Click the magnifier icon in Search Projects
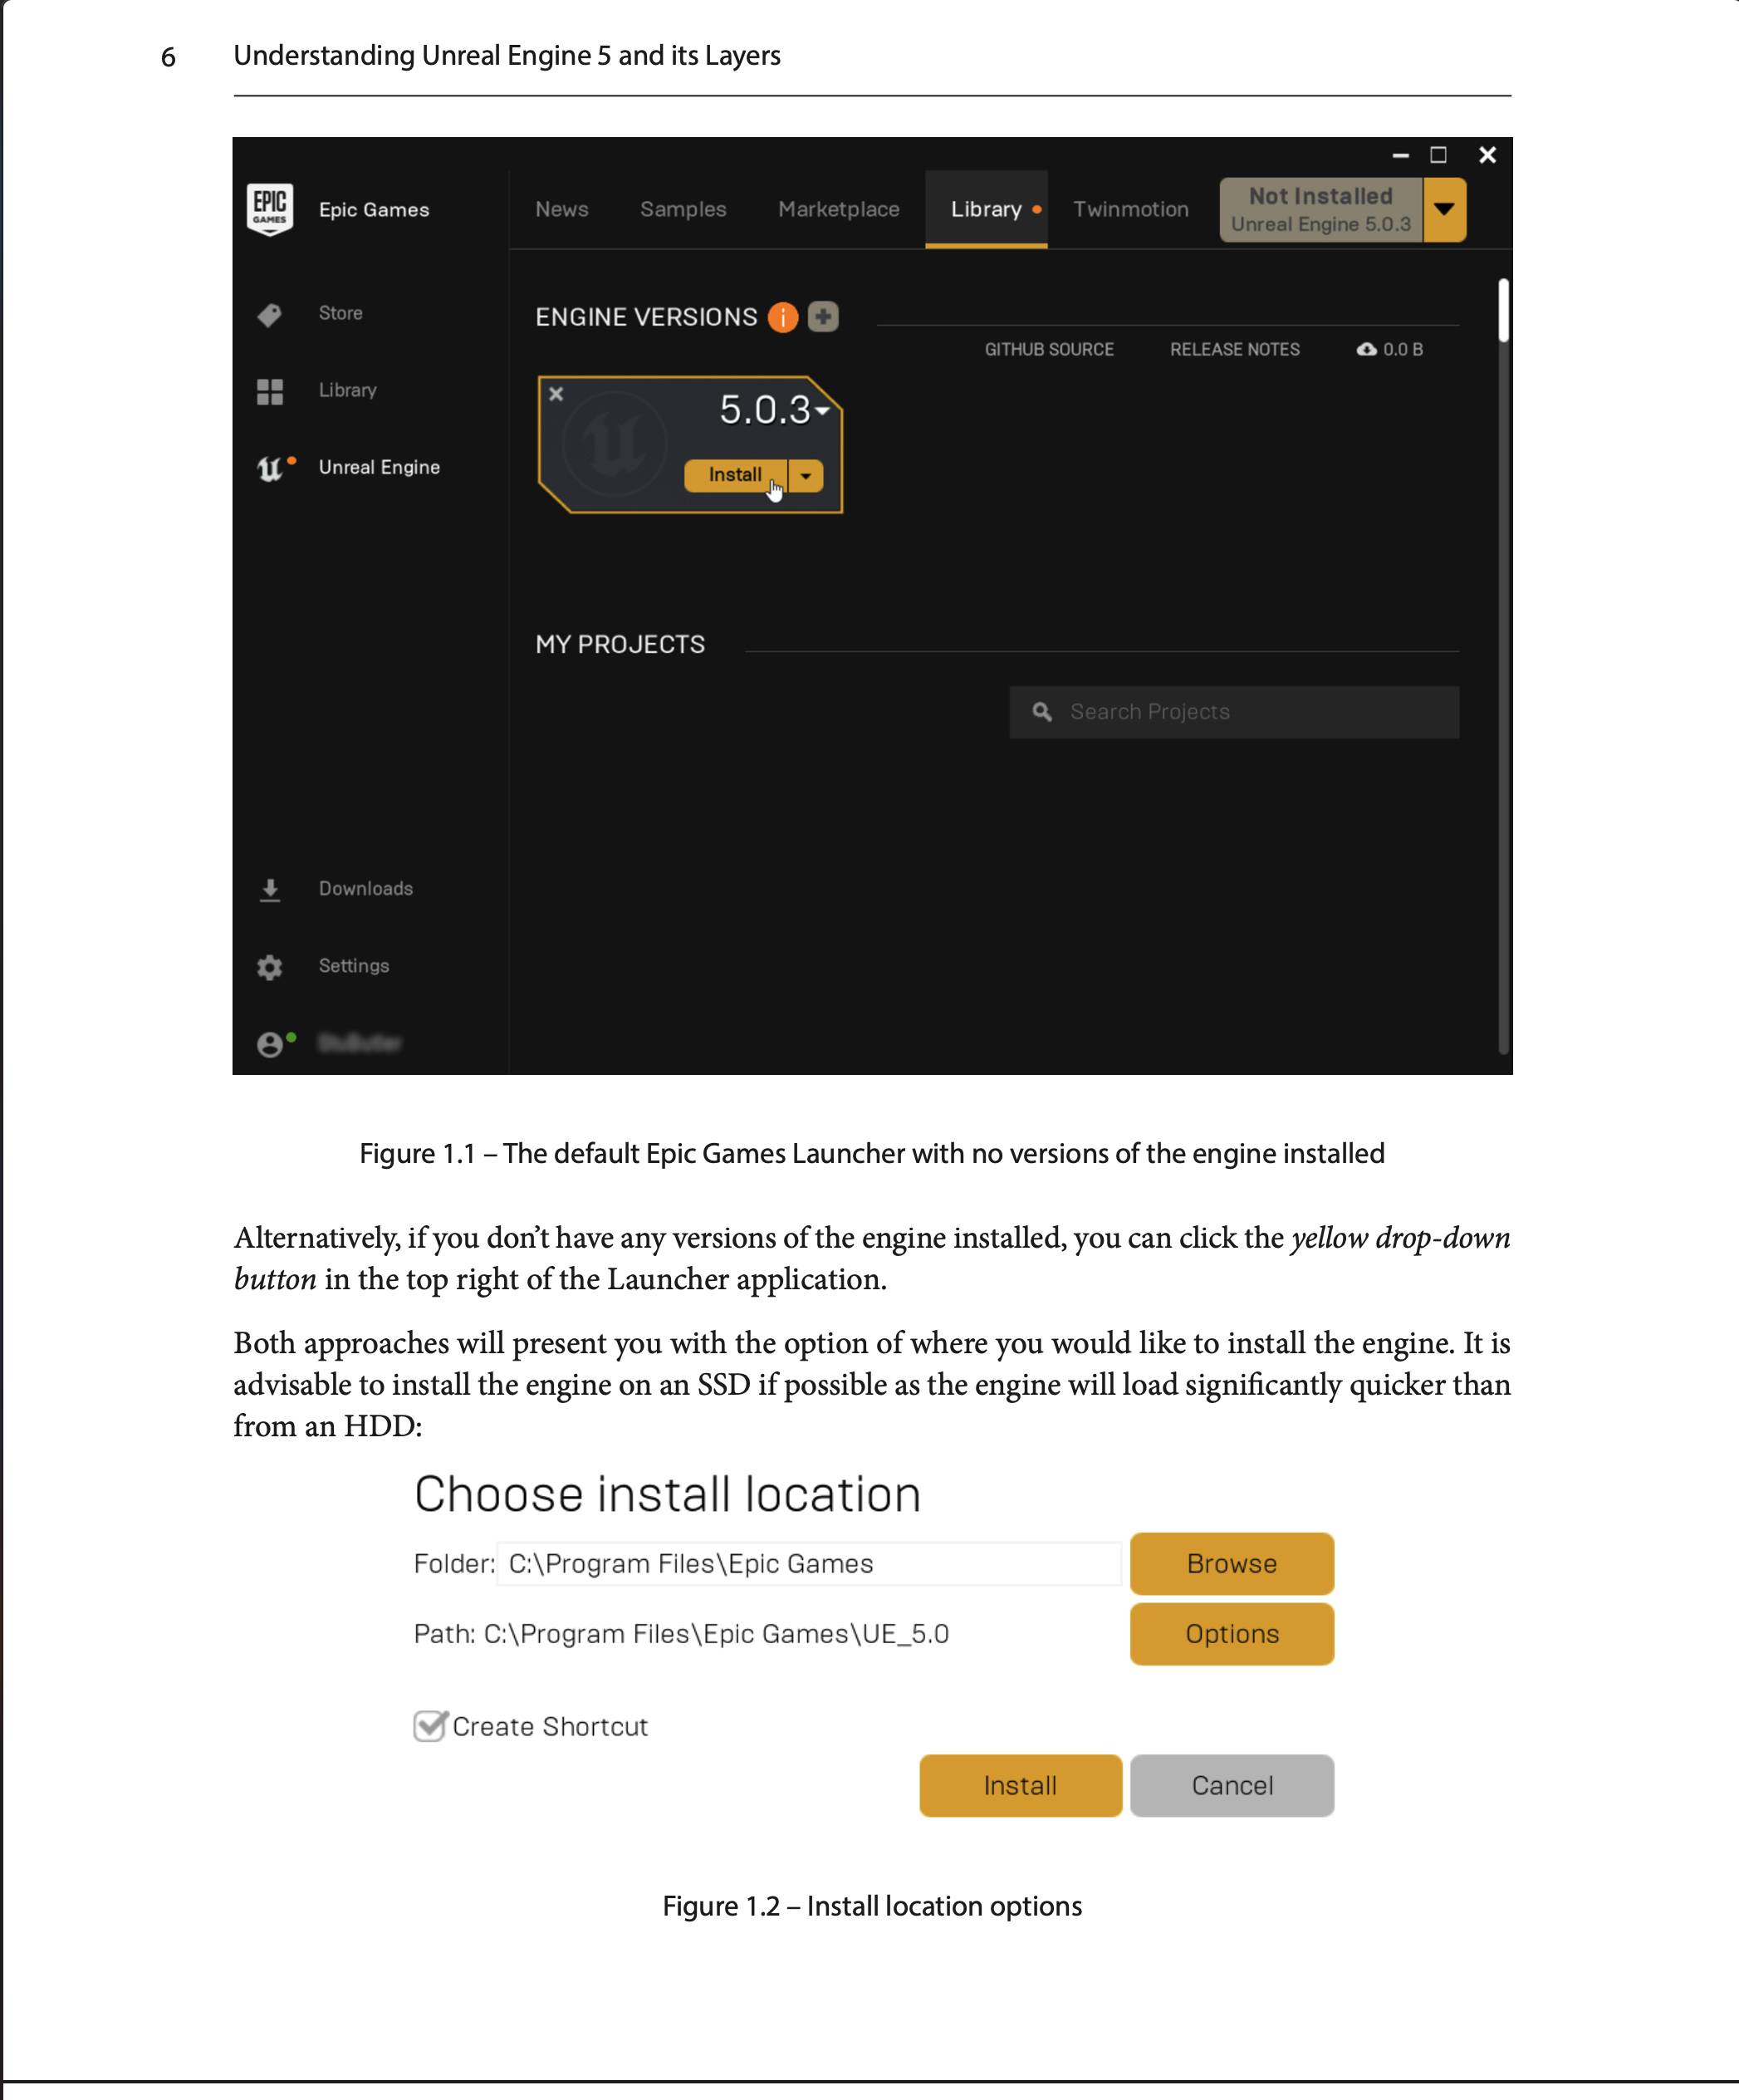This screenshot has height=2100, width=1739. click(1042, 711)
